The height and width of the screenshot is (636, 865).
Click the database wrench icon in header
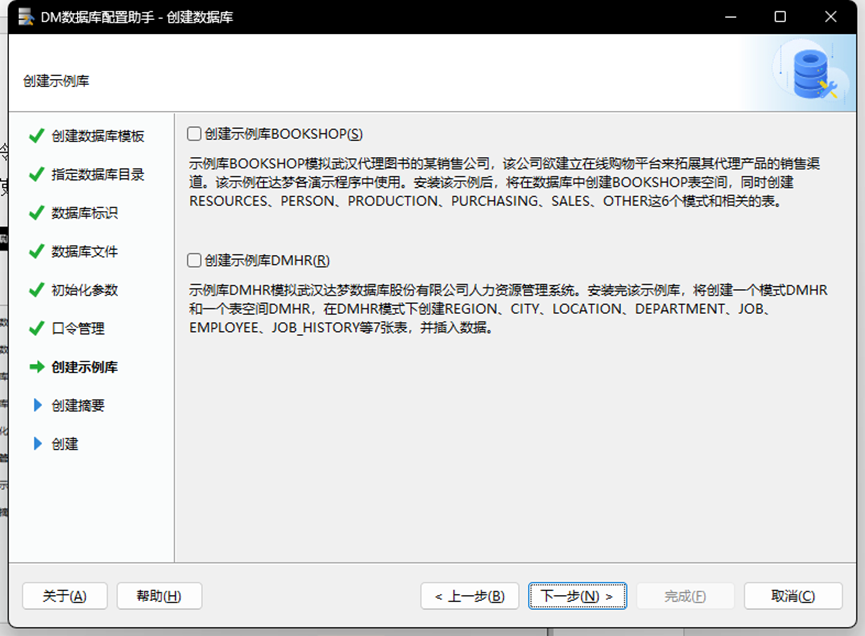tap(815, 74)
